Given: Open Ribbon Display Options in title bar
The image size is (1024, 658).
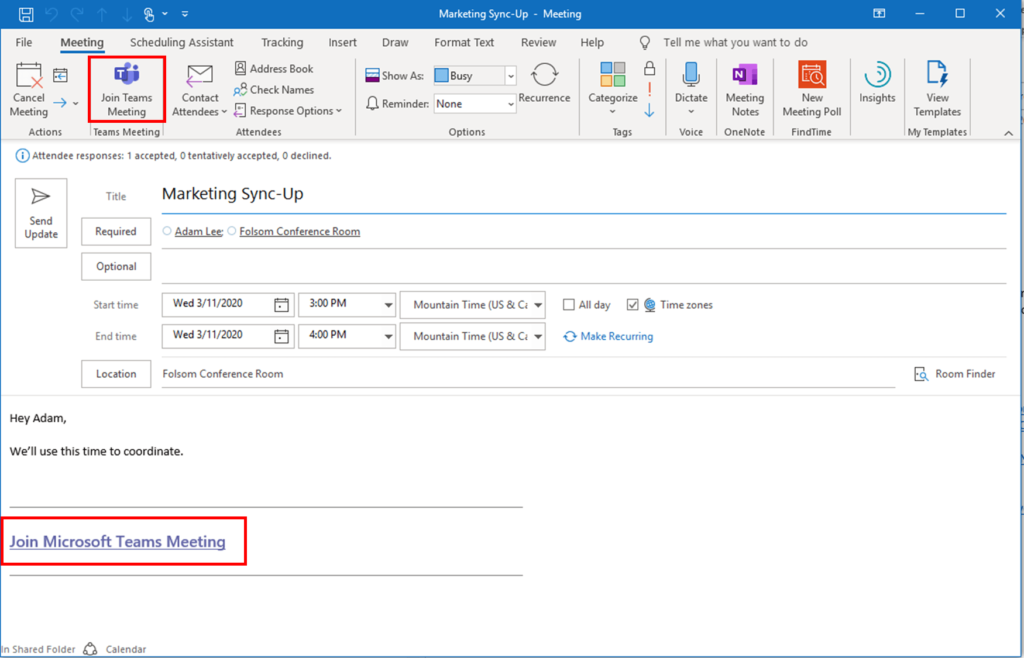Looking at the screenshot, I should tap(880, 14).
